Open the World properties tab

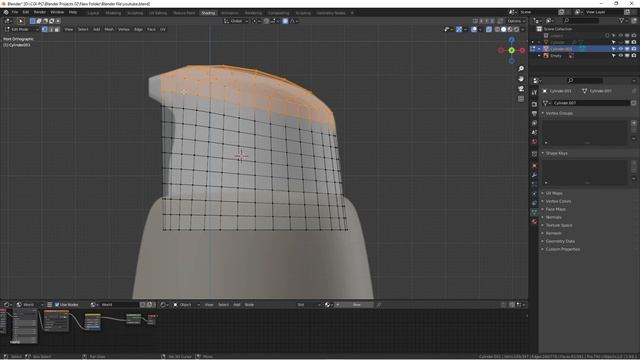(534, 142)
